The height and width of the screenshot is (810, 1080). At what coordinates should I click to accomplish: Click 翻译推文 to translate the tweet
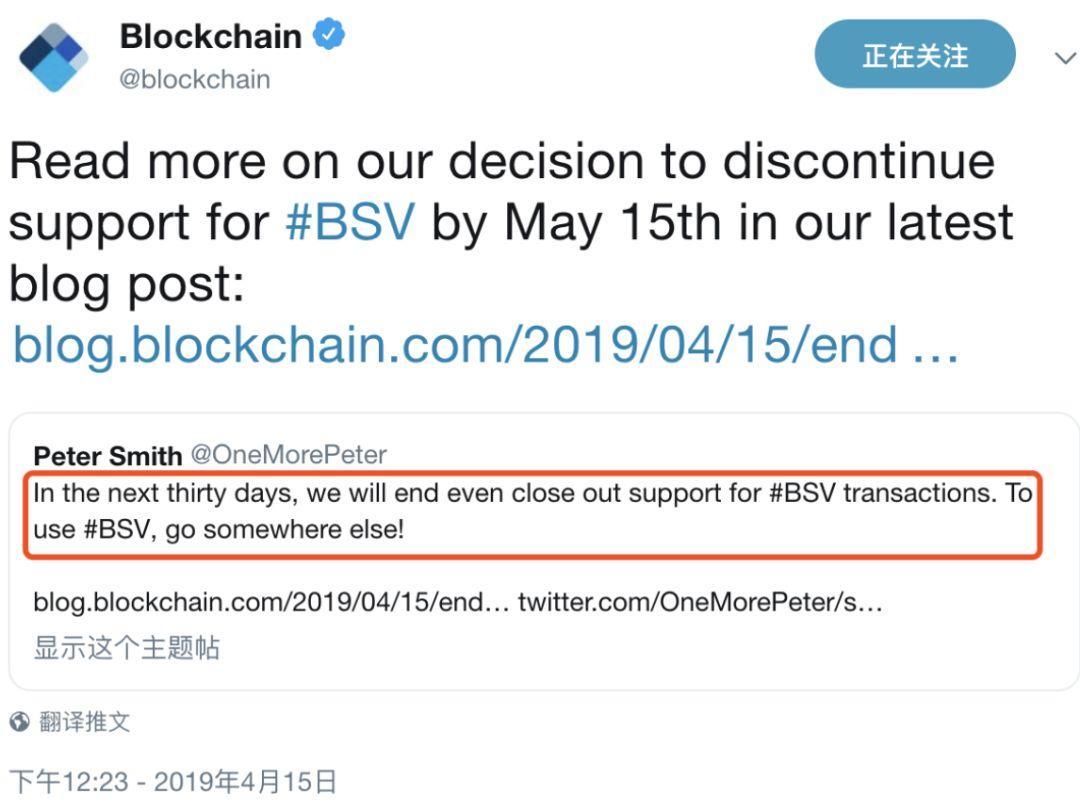[x=85, y=721]
